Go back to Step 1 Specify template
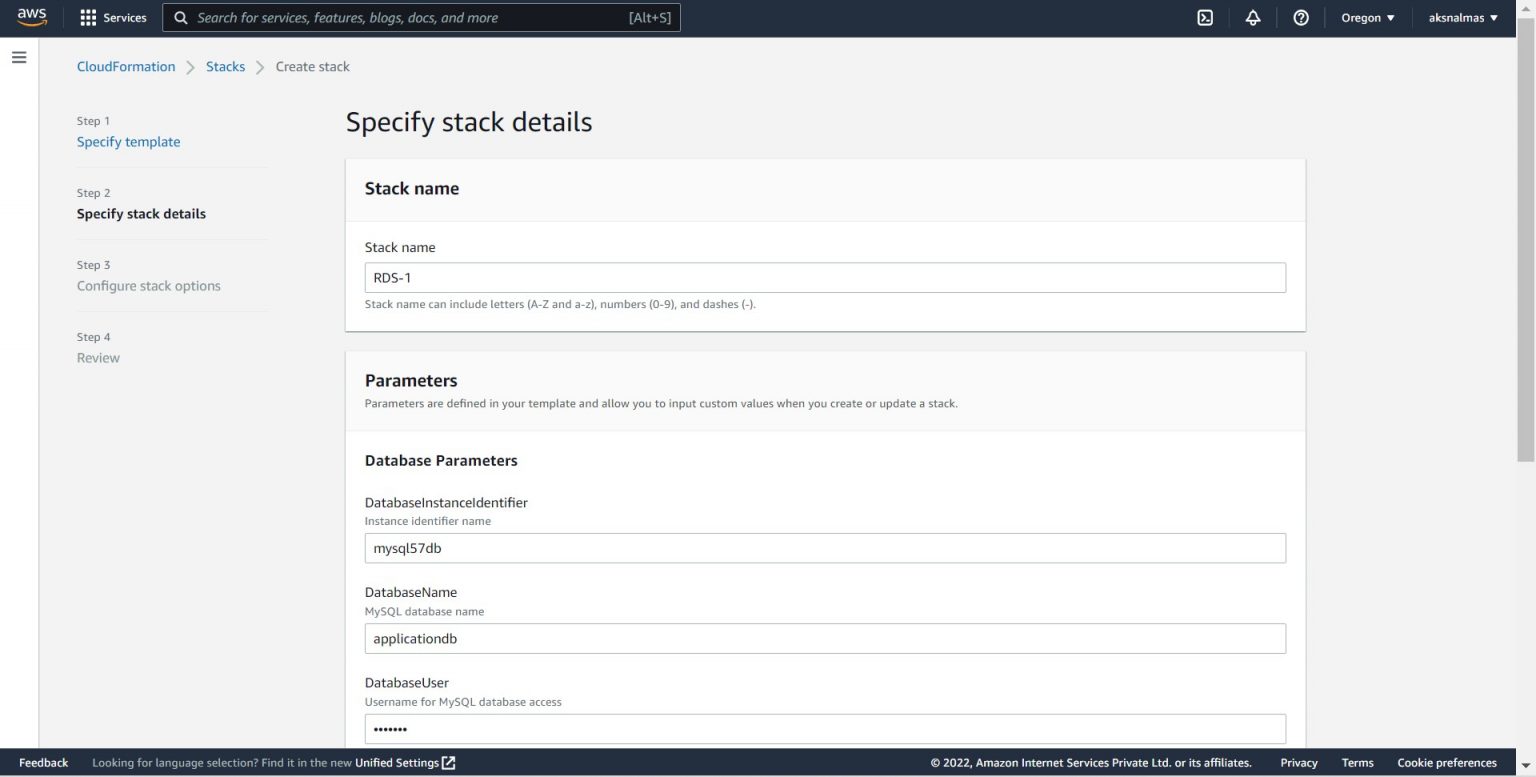Image resolution: width=1536 pixels, height=777 pixels. 128,141
